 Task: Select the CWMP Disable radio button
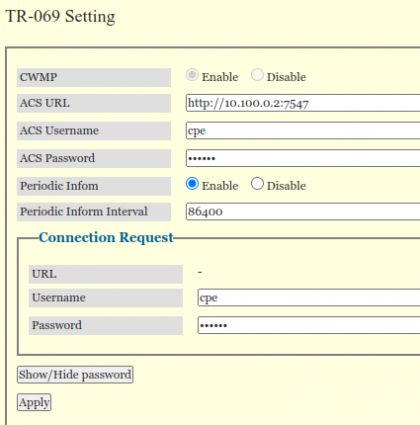pyautogui.click(x=257, y=75)
